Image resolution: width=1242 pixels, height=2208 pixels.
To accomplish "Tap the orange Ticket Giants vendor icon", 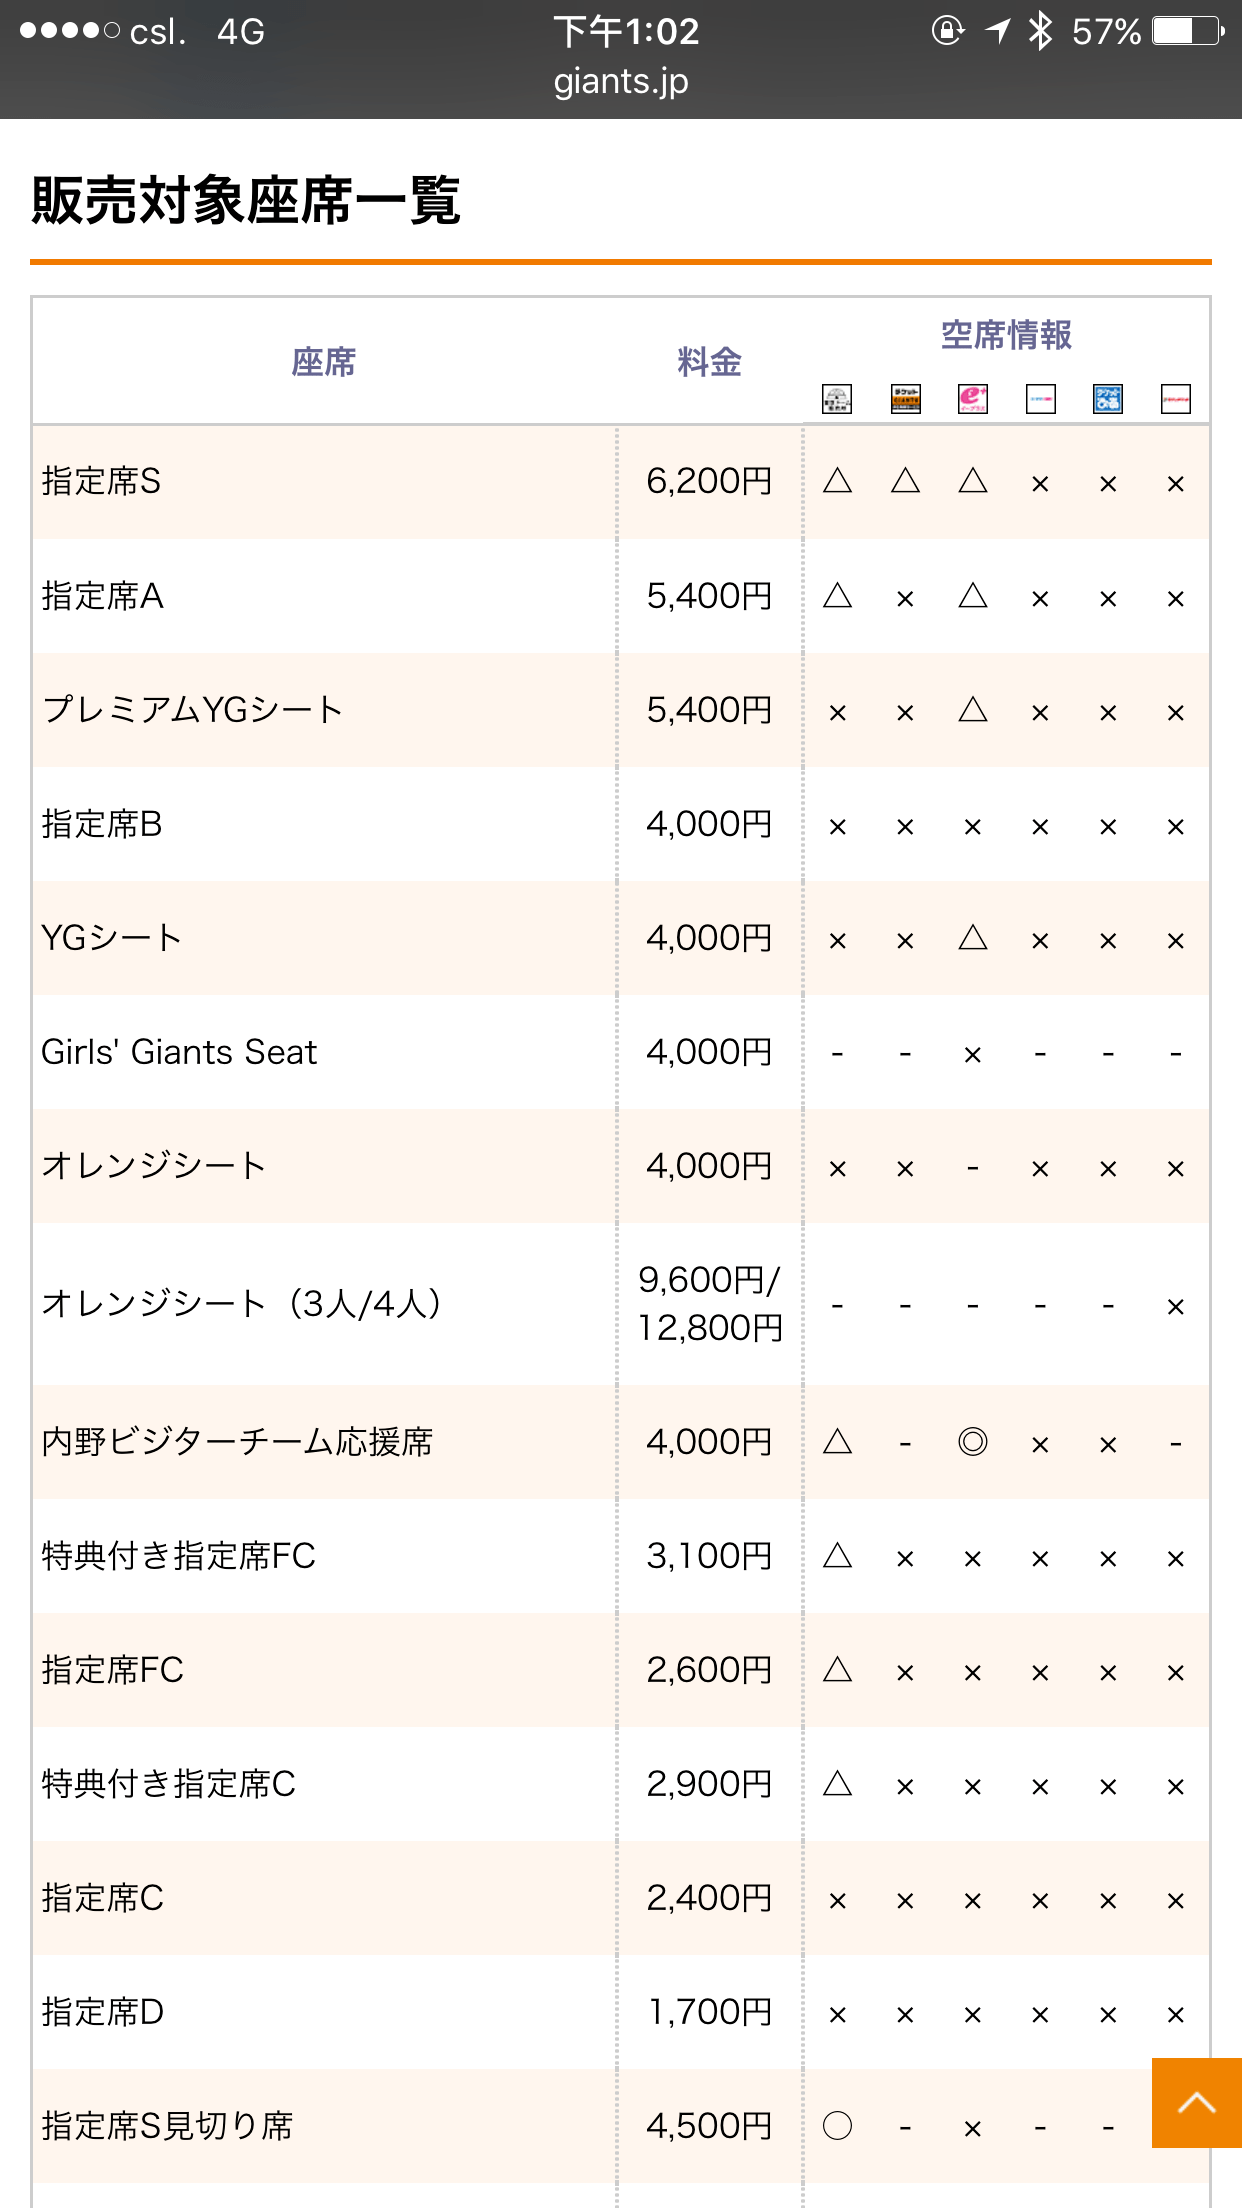I will click(905, 399).
